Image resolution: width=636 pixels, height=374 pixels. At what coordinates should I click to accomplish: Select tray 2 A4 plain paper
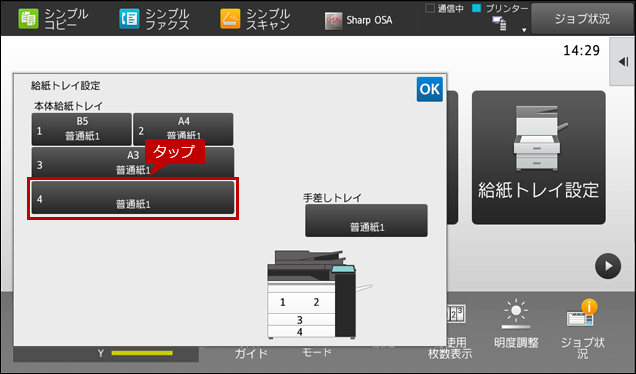(183, 129)
